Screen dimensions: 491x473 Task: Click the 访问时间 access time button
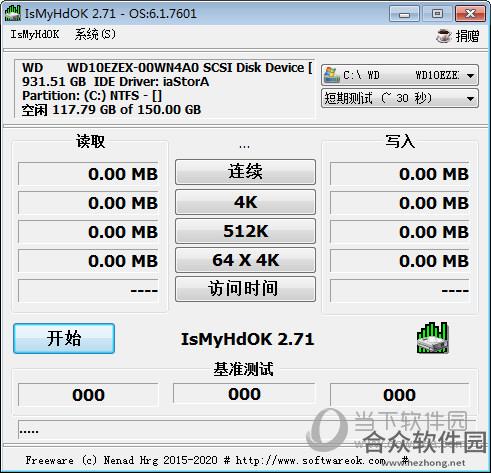(x=245, y=289)
